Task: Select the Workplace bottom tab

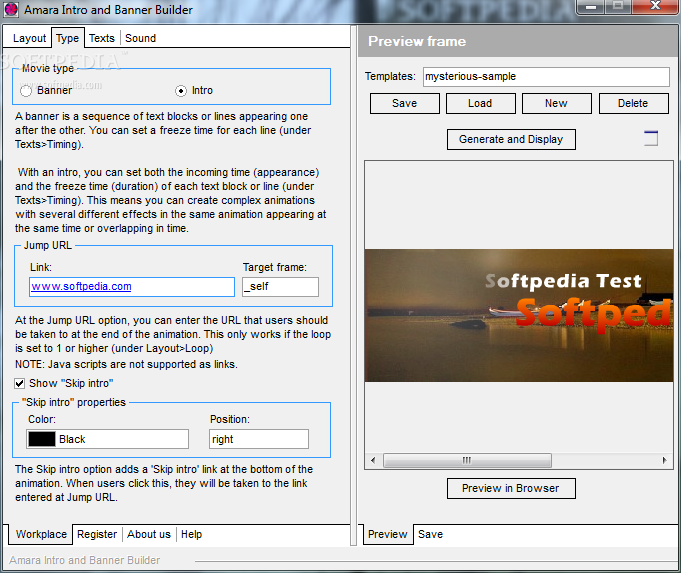Action: (x=41, y=534)
